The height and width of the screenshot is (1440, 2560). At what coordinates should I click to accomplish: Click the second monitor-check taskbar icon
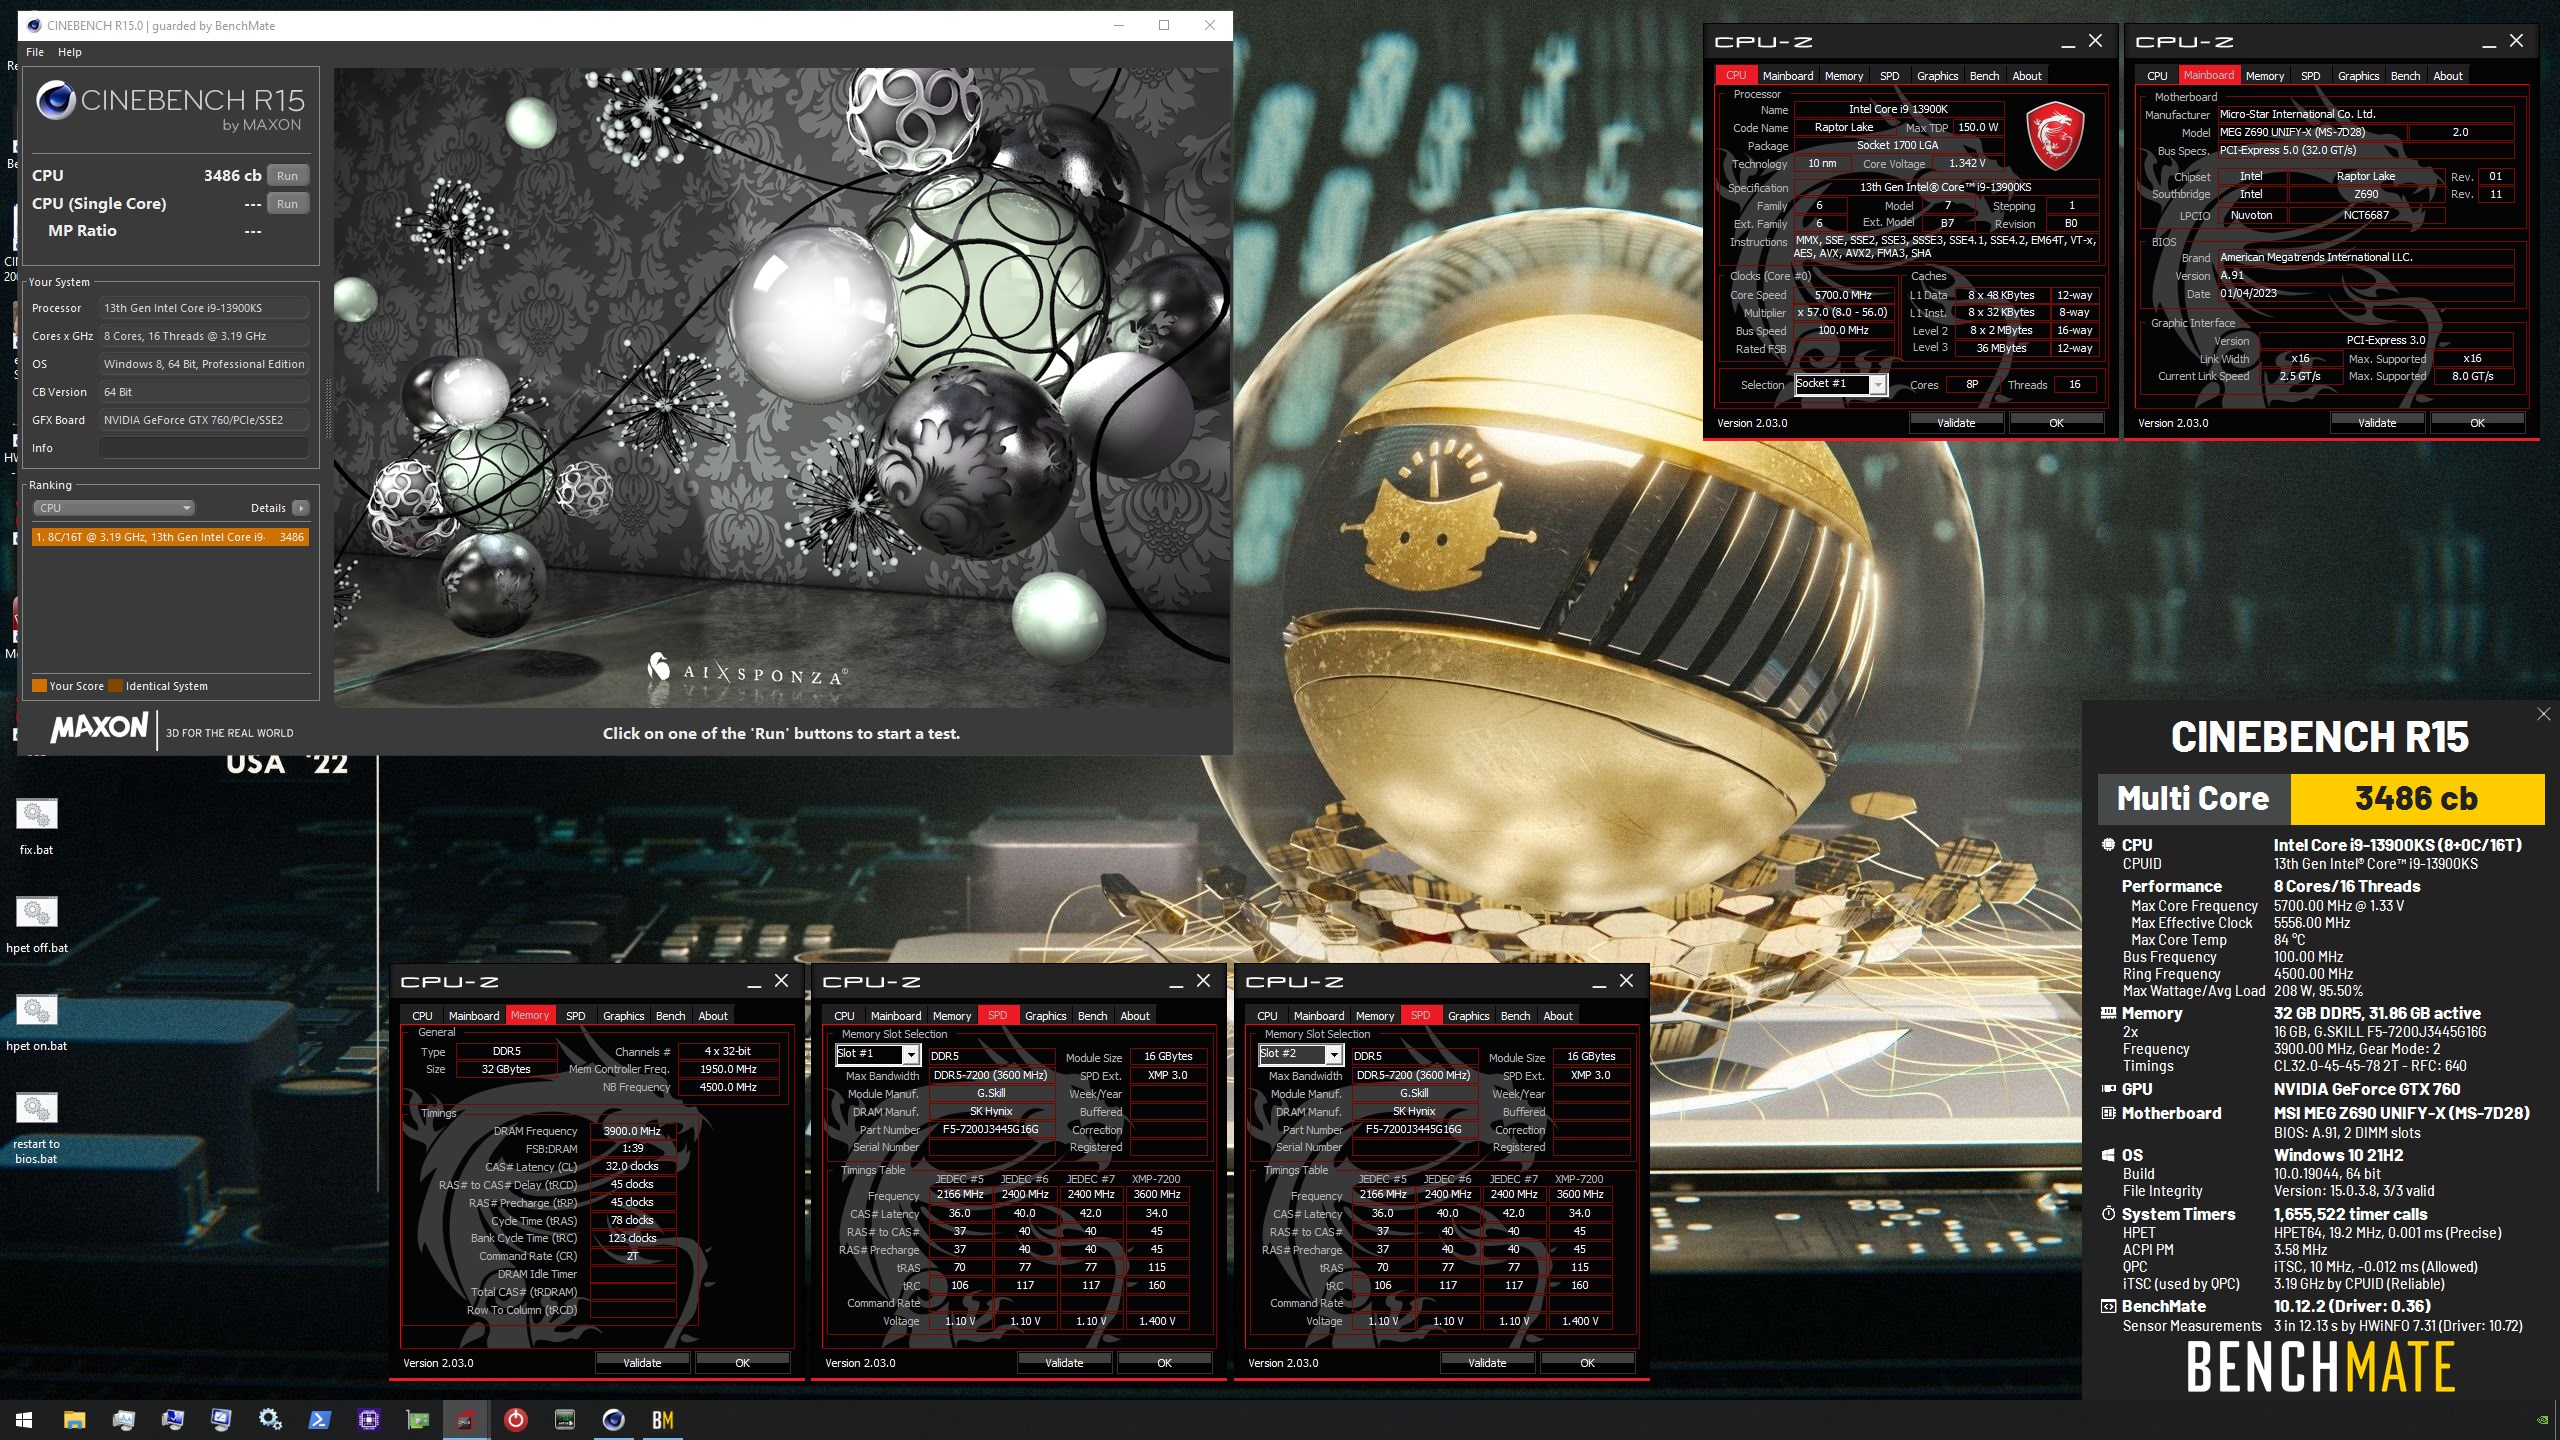point(172,1419)
